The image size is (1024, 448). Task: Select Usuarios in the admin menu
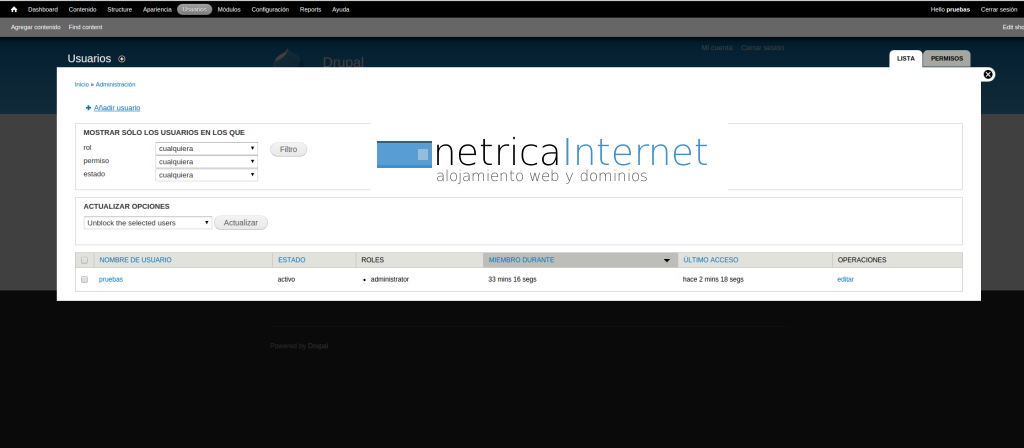[x=195, y=10]
